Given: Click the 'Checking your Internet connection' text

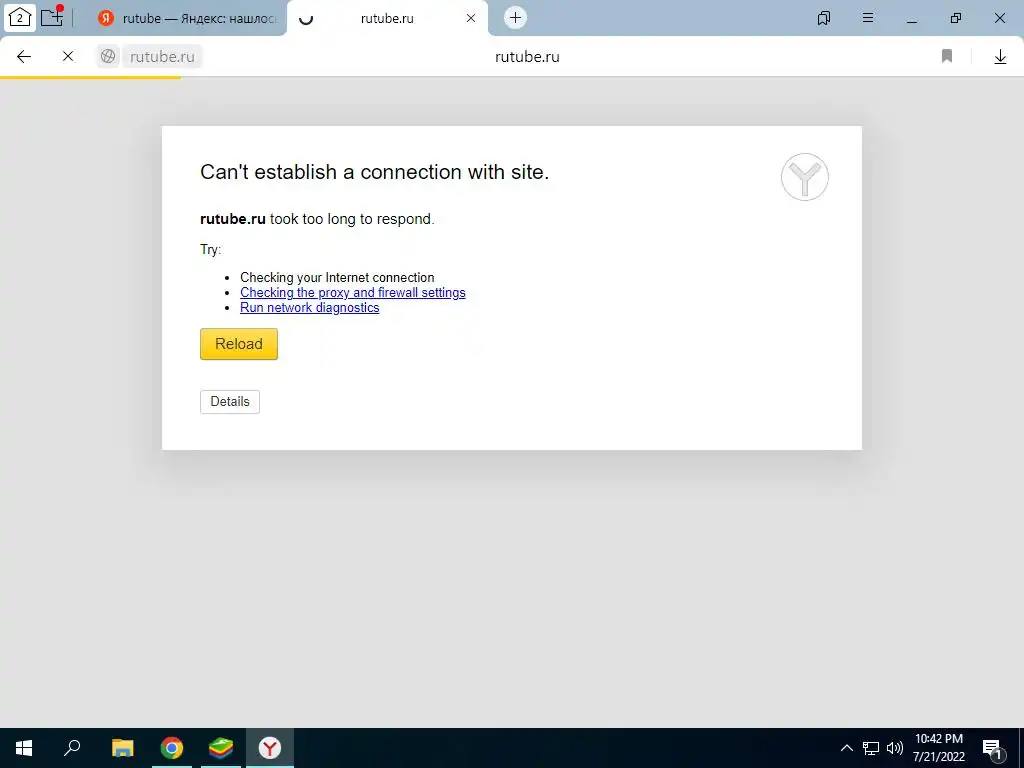Looking at the screenshot, I should (x=337, y=278).
